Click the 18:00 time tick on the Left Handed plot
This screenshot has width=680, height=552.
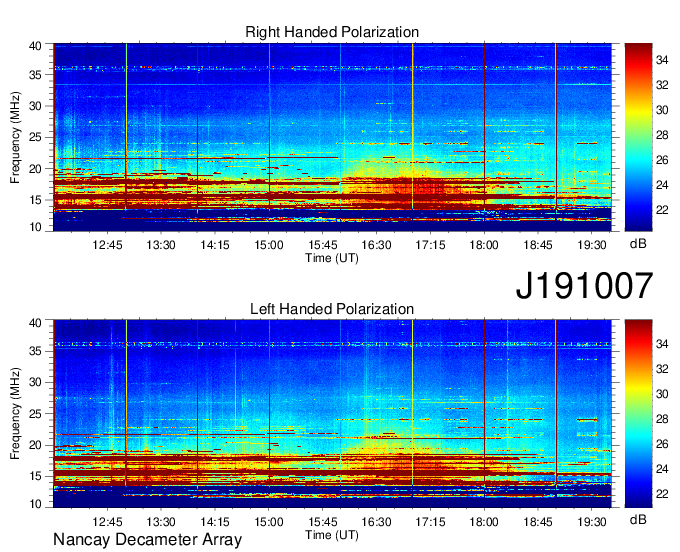point(484,521)
